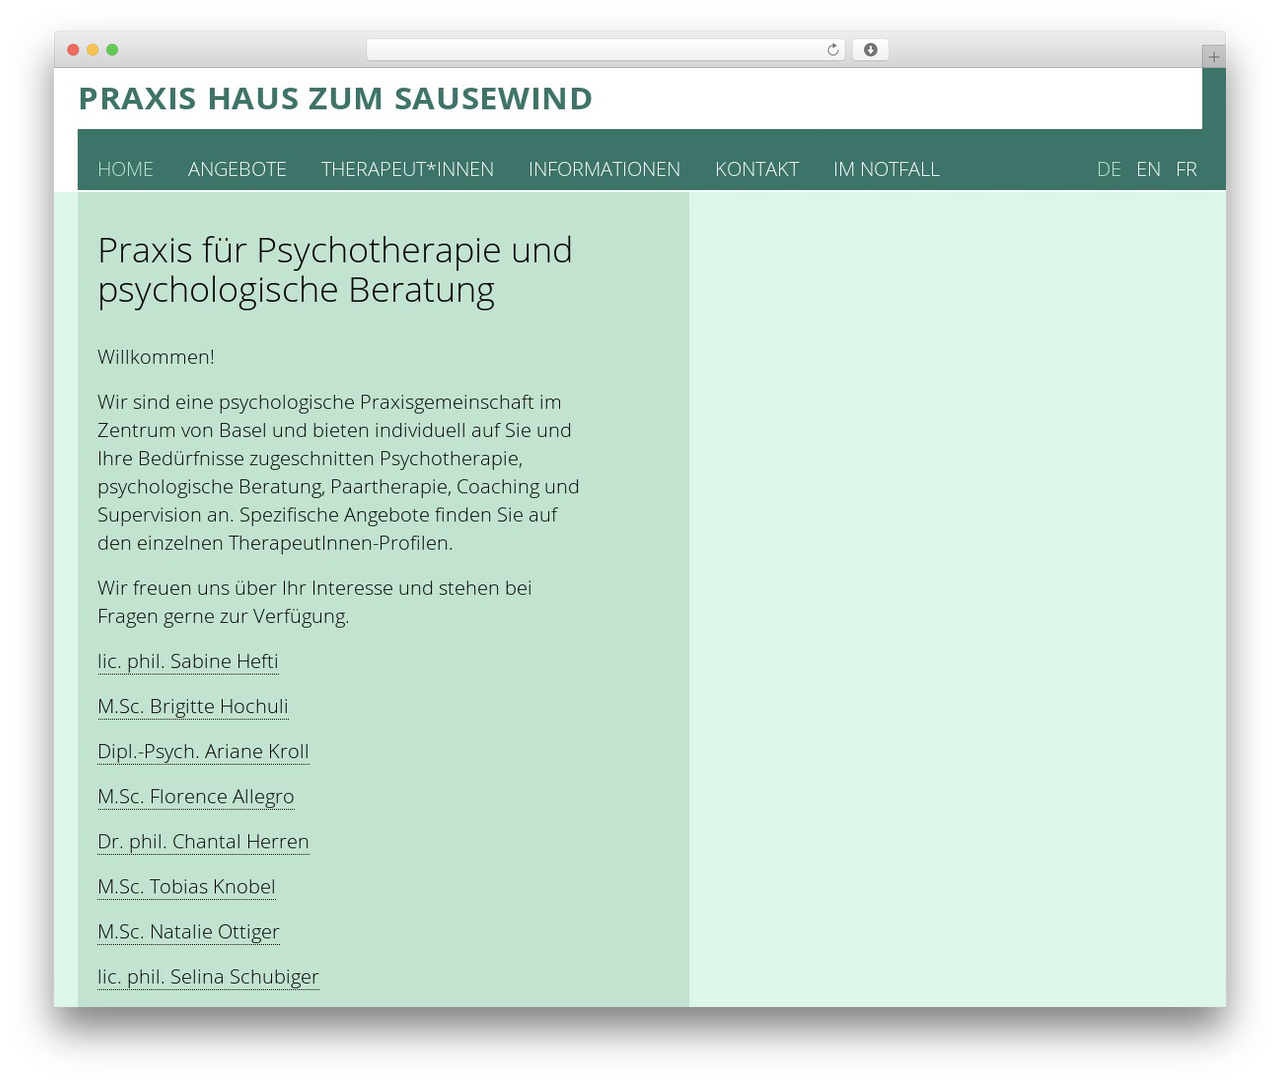
Task: Minimize the window using the yellow button
Action: (x=92, y=50)
